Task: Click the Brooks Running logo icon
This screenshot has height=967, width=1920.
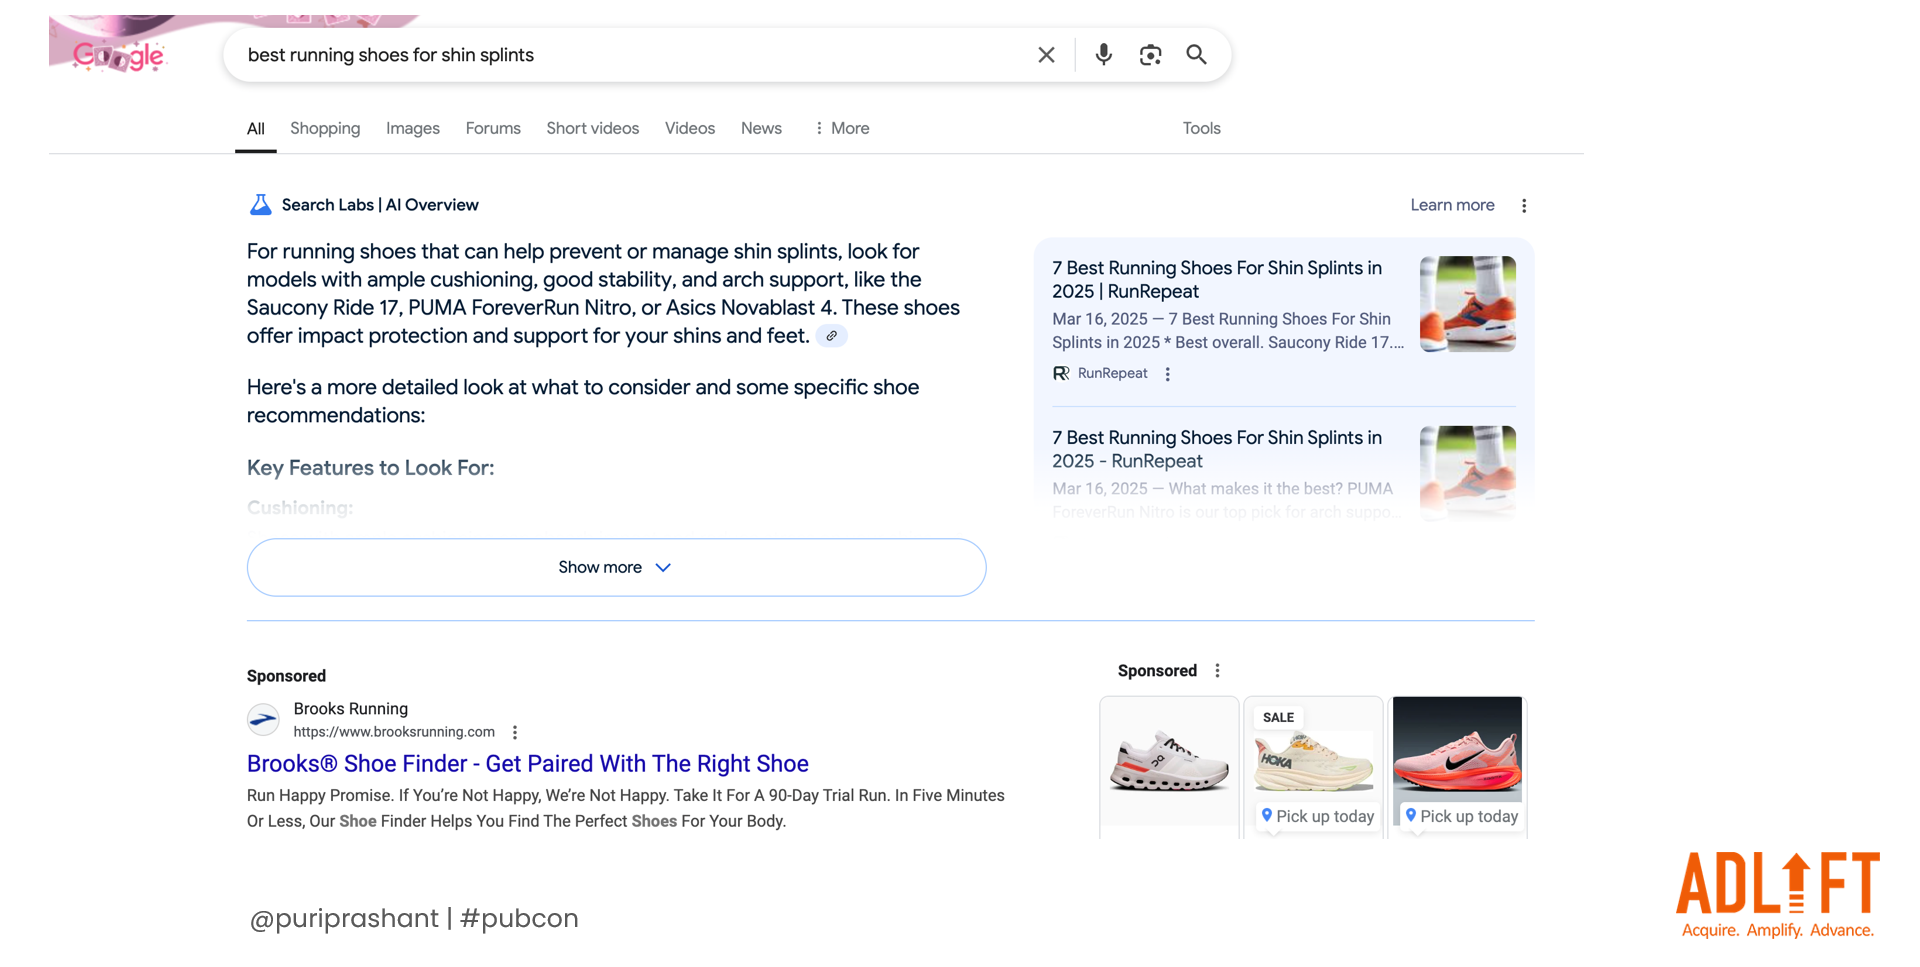Action: tap(263, 719)
